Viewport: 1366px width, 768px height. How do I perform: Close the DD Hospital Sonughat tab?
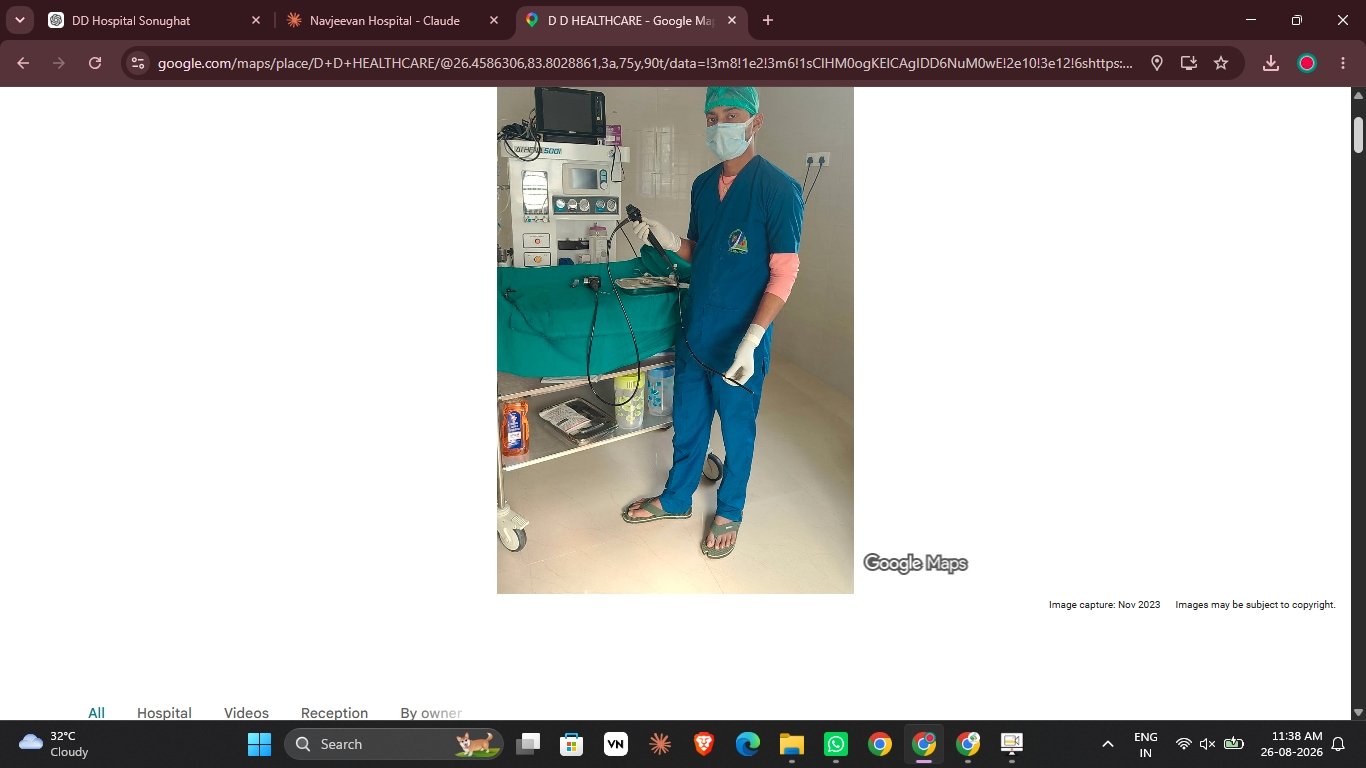click(x=256, y=20)
